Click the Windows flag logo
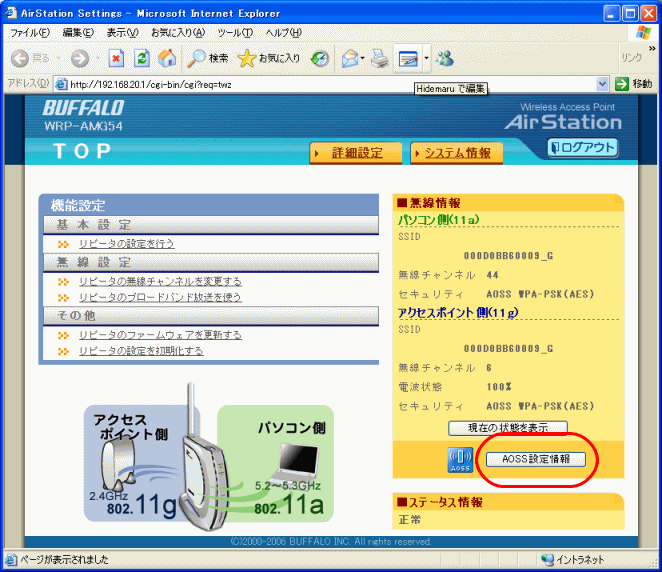The width and height of the screenshot is (662, 572). tap(644, 33)
